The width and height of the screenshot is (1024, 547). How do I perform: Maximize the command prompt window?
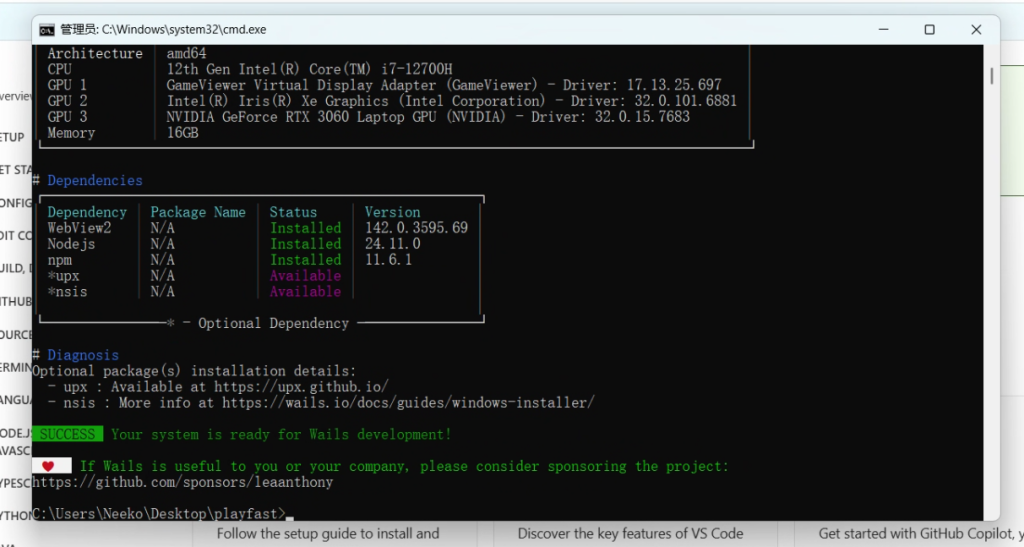coord(929,29)
